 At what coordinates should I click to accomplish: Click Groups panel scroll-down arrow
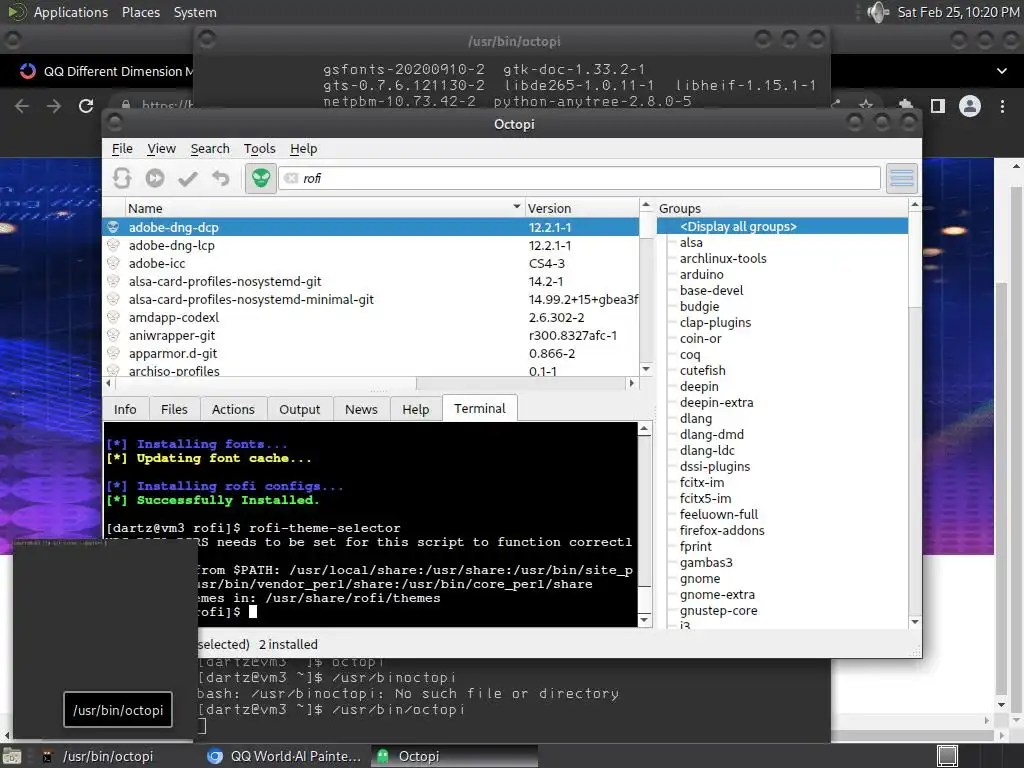914,622
